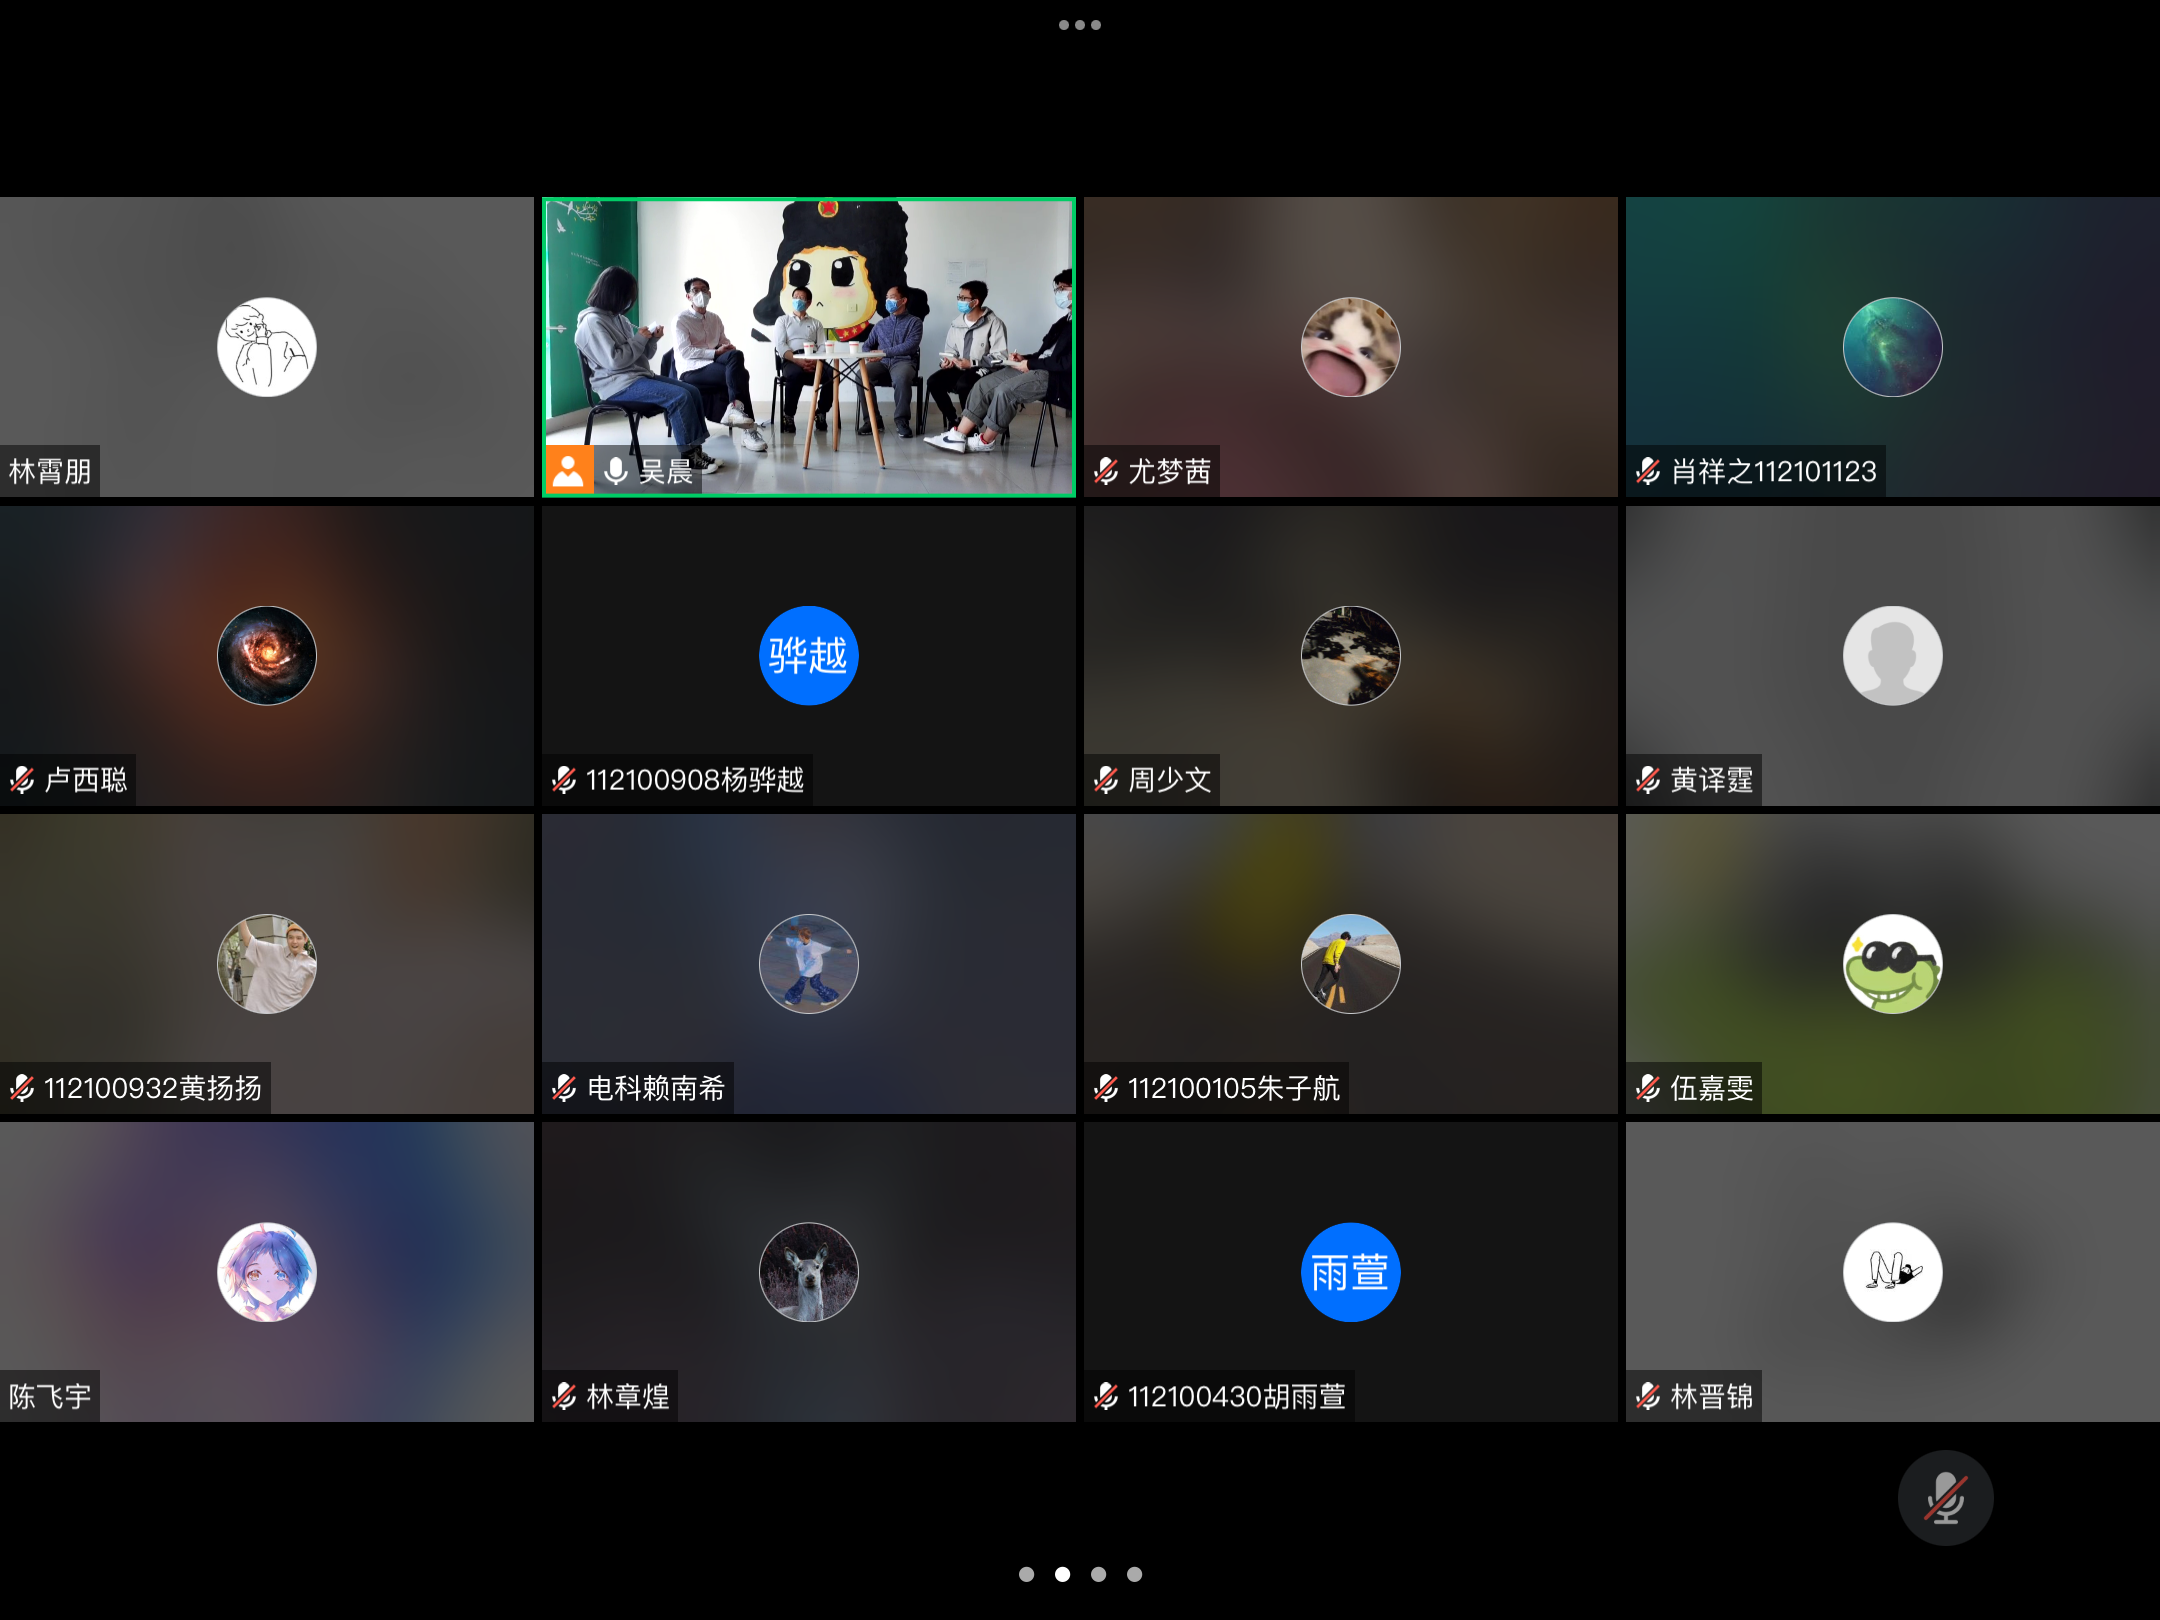
Task: Click the blue 骅越 avatar circle
Action: tap(808, 656)
